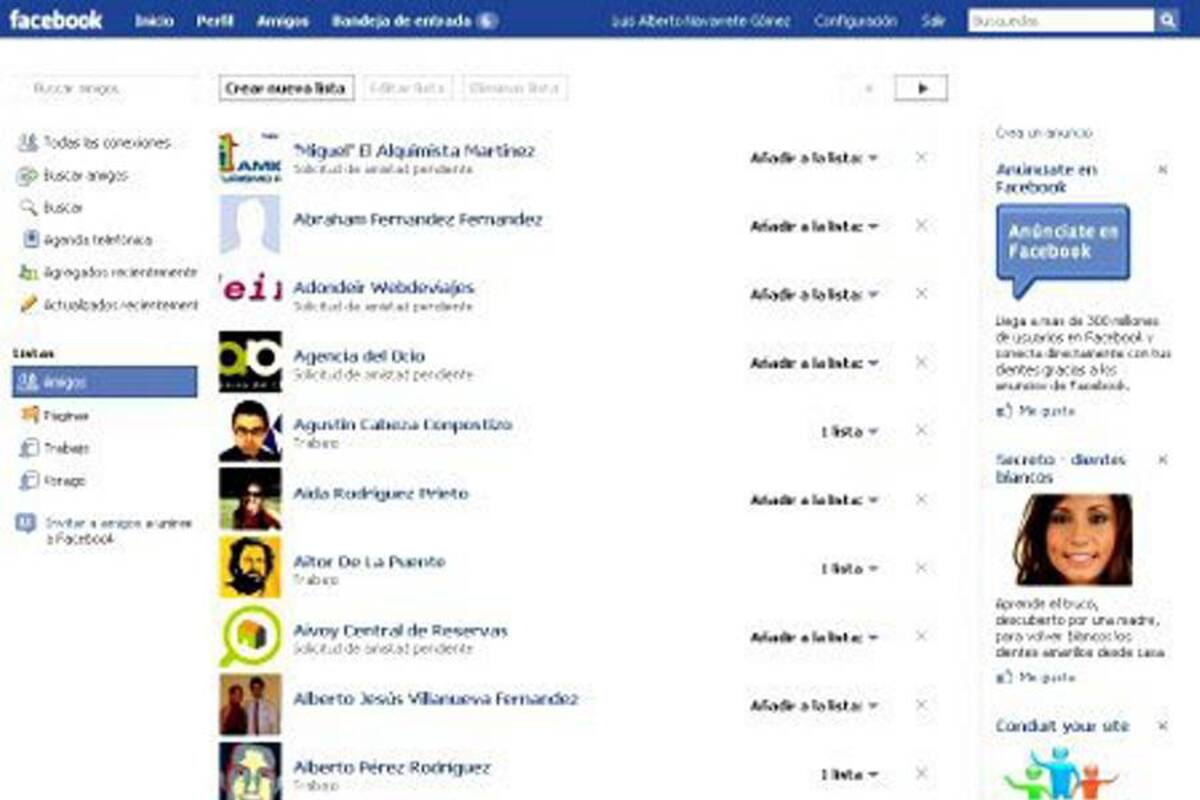Click Agregados recientemente icon

(28, 272)
